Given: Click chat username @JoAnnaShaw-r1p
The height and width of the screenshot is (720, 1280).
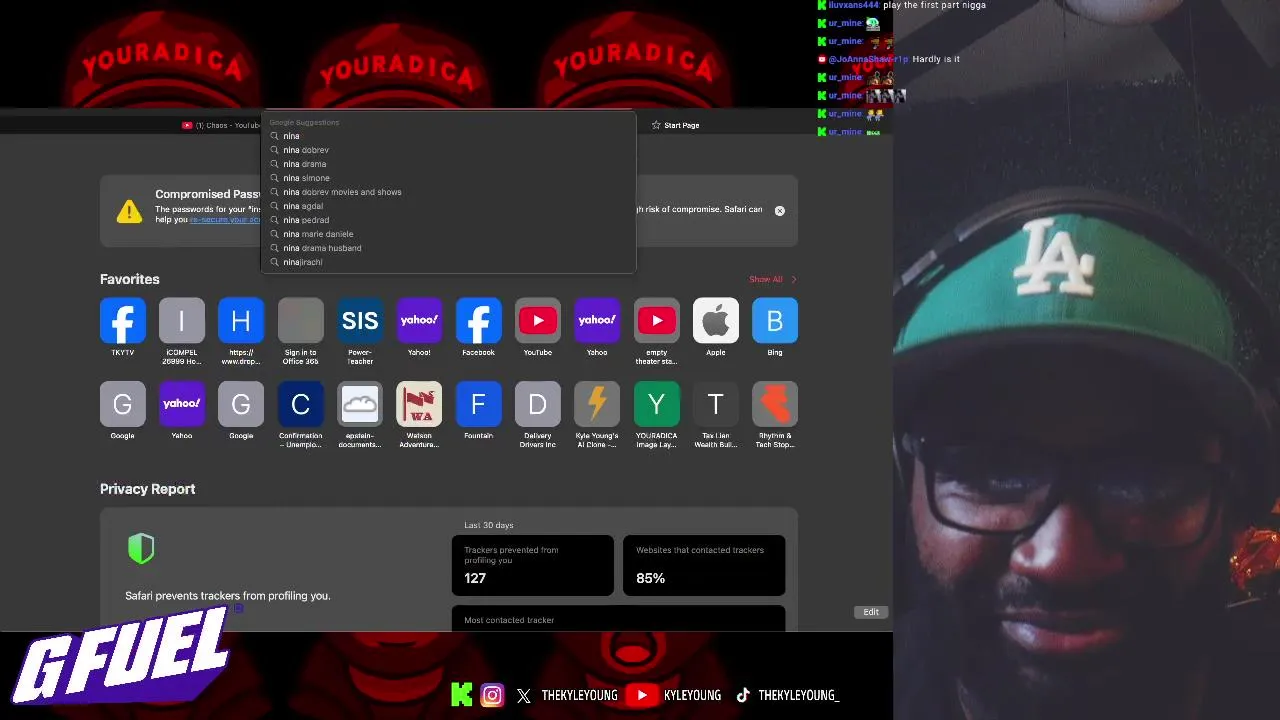Looking at the screenshot, I should (868, 59).
